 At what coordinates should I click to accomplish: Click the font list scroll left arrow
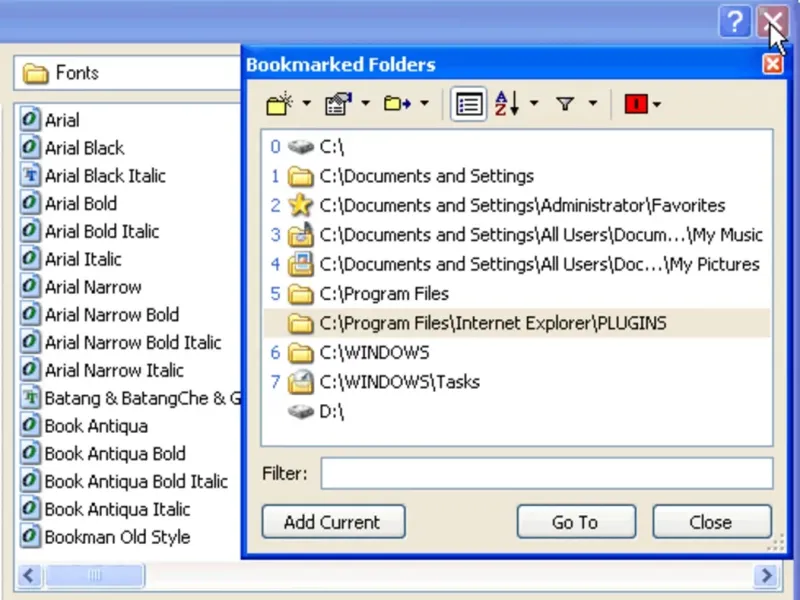pos(29,576)
